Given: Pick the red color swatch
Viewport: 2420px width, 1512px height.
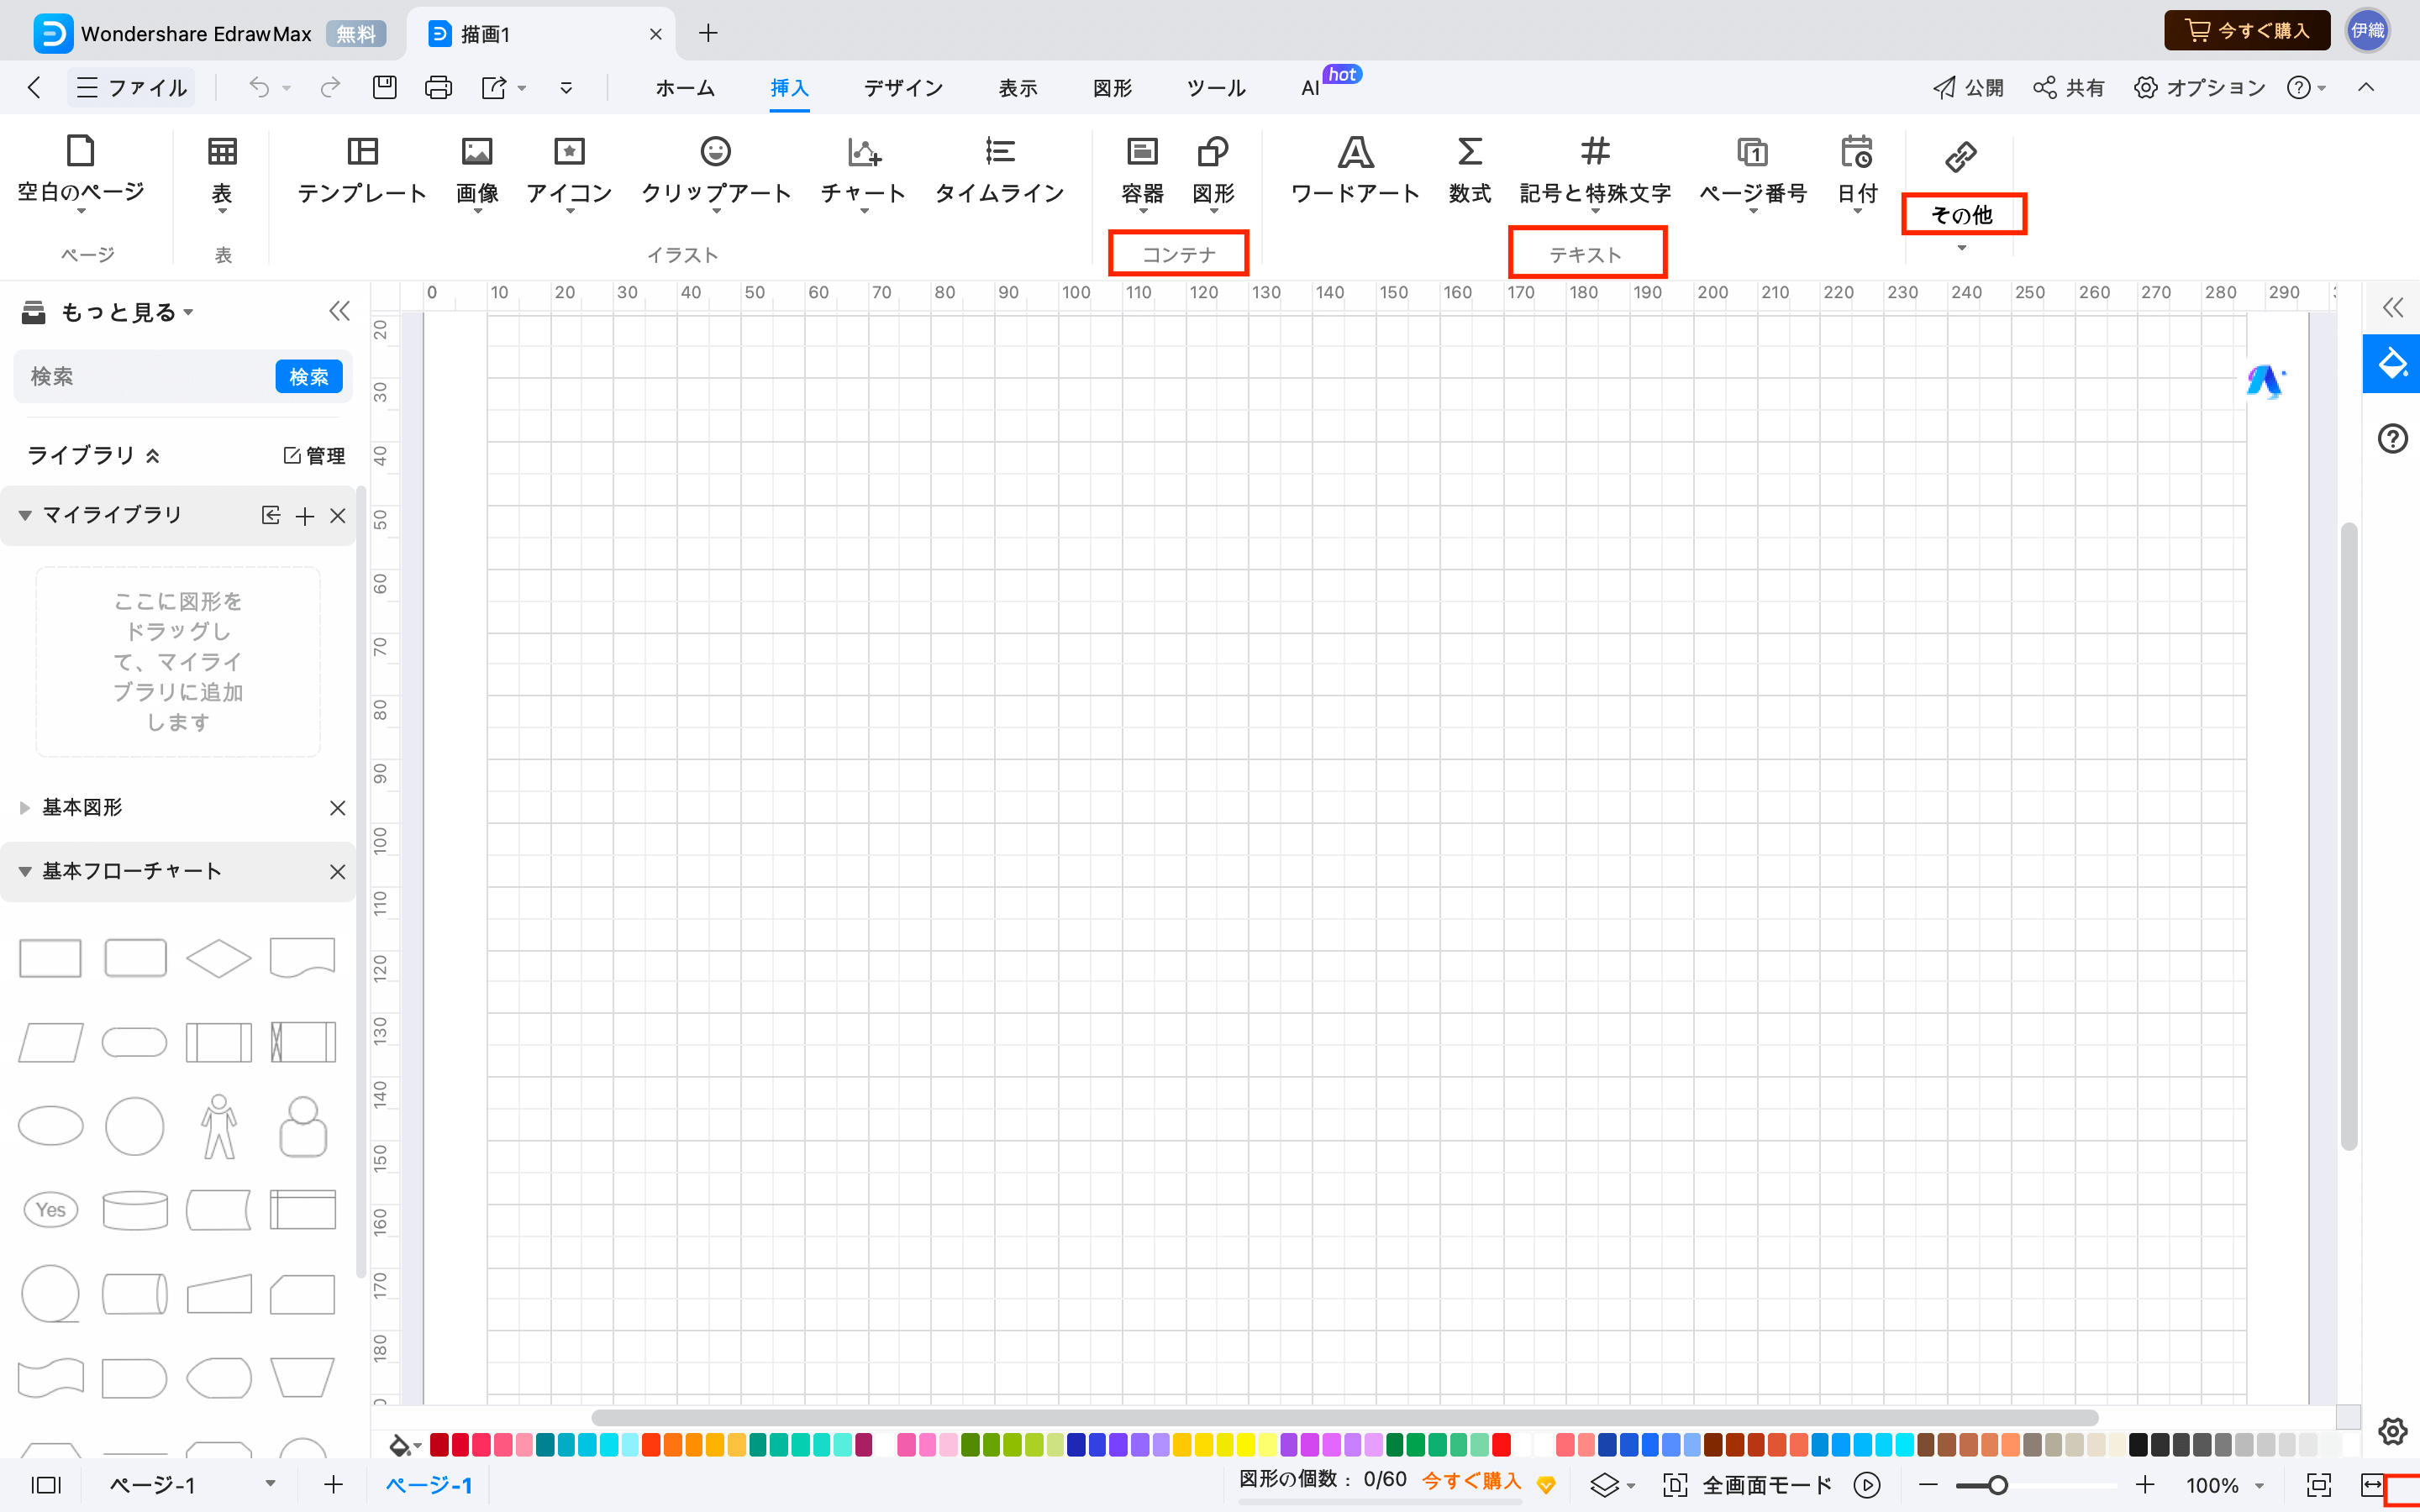Looking at the screenshot, I should (x=1501, y=1444).
